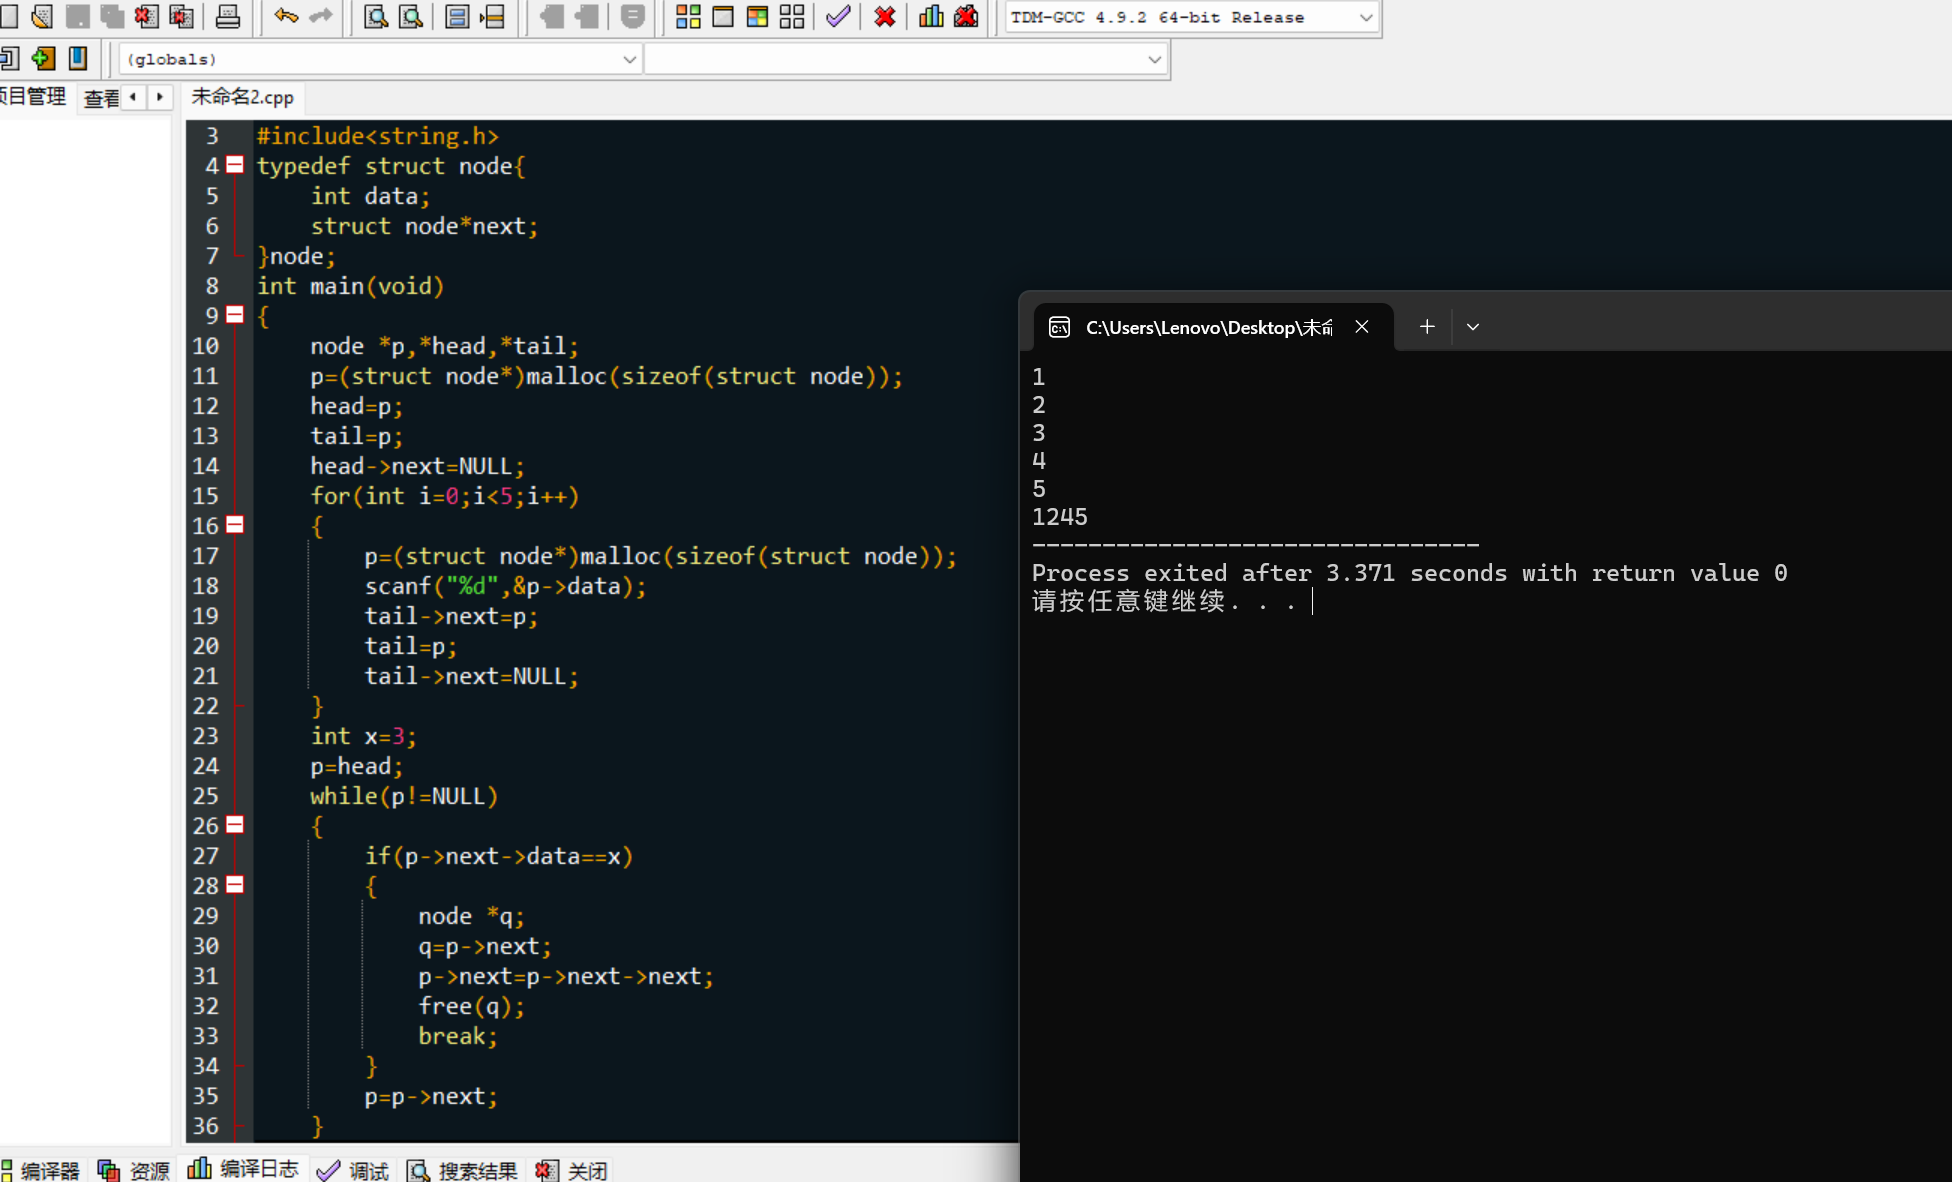Screen dimensions: 1952x1182
Task: Click the bar chart profile icon
Action: point(931,16)
